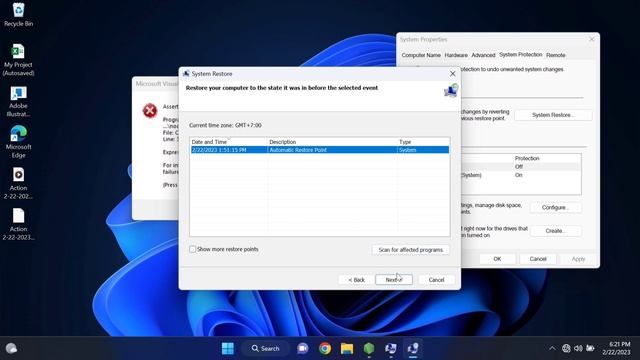Screen dimensions: 640x360
Task: Select the (System) drive row with Protection On
Action: click(520, 175)
